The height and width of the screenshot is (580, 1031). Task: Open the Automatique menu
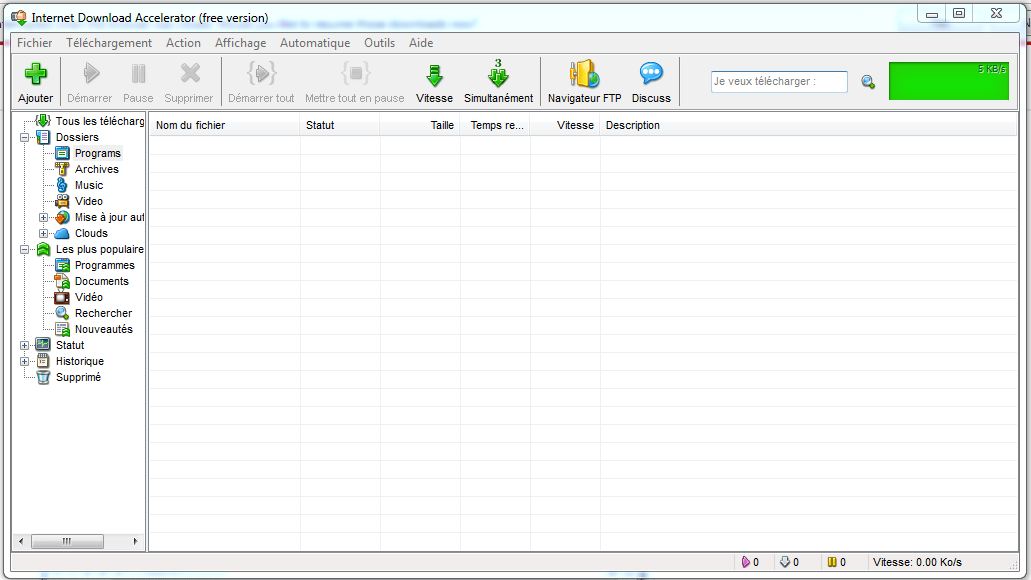pos(315,43)
